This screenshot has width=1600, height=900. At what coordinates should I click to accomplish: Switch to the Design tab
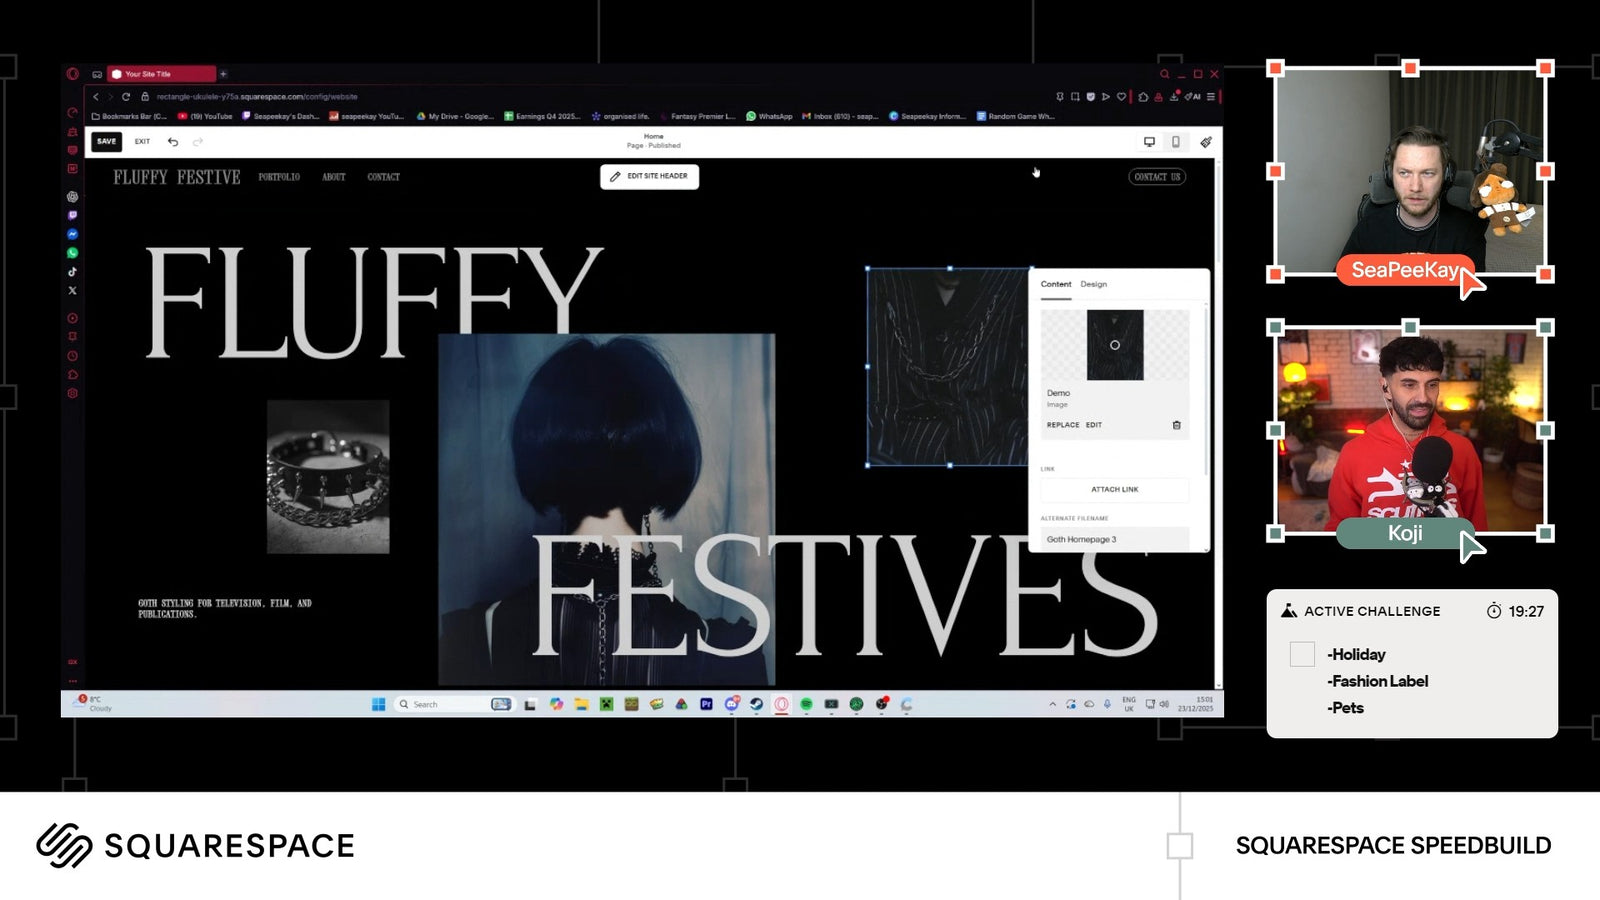coord(1094,285)
